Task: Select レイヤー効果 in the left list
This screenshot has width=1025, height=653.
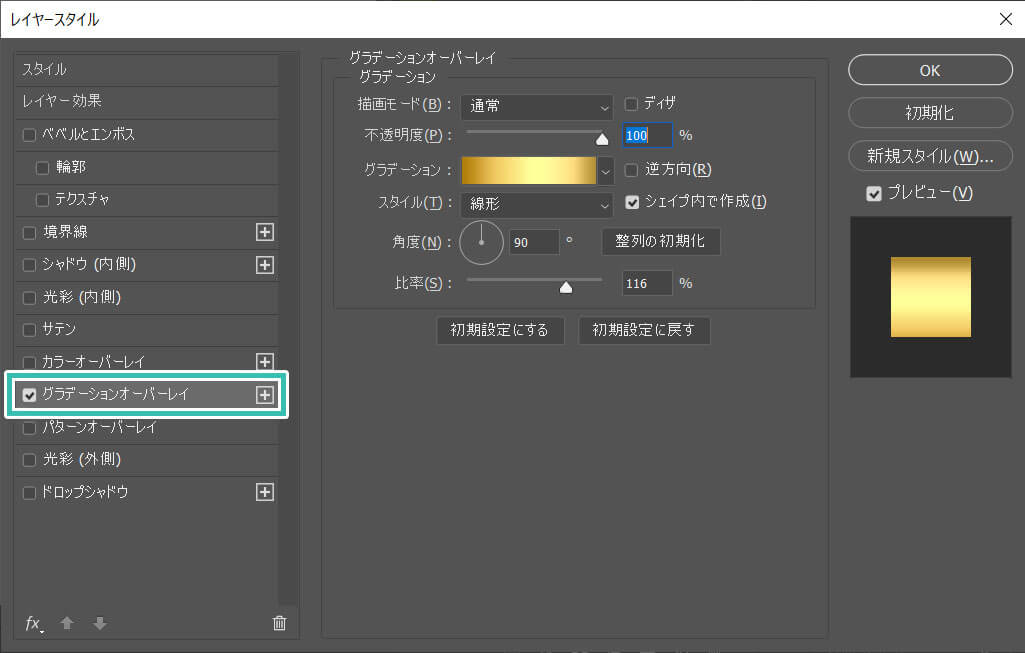Action: 147,101
